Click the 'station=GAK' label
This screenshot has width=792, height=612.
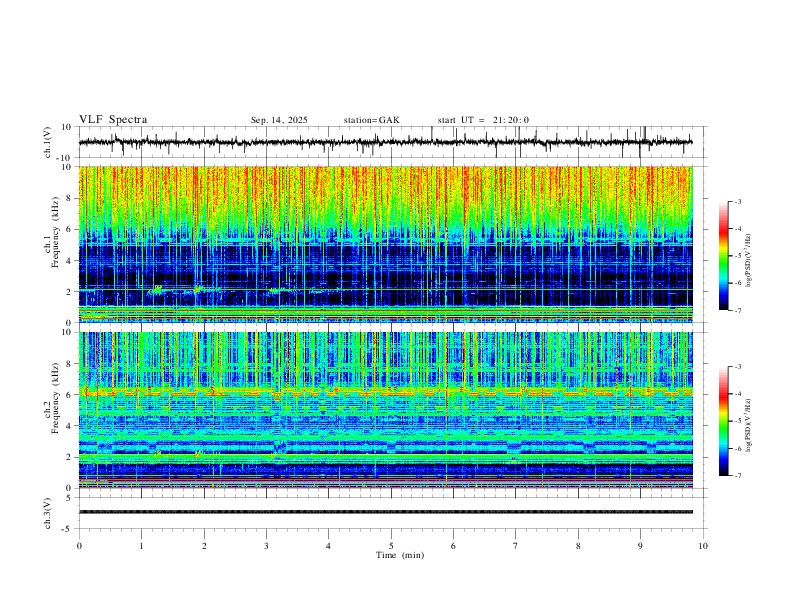point(371,120)
